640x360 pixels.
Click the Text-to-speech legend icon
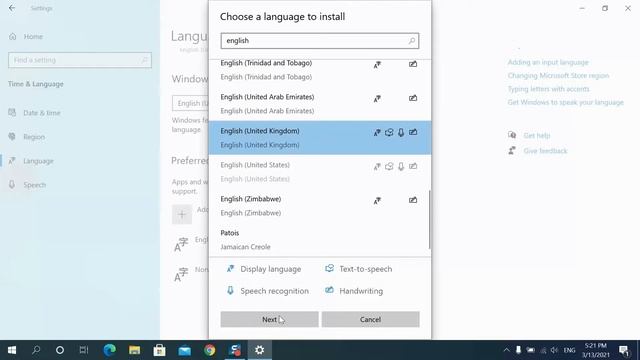click(x=329, y=268)
